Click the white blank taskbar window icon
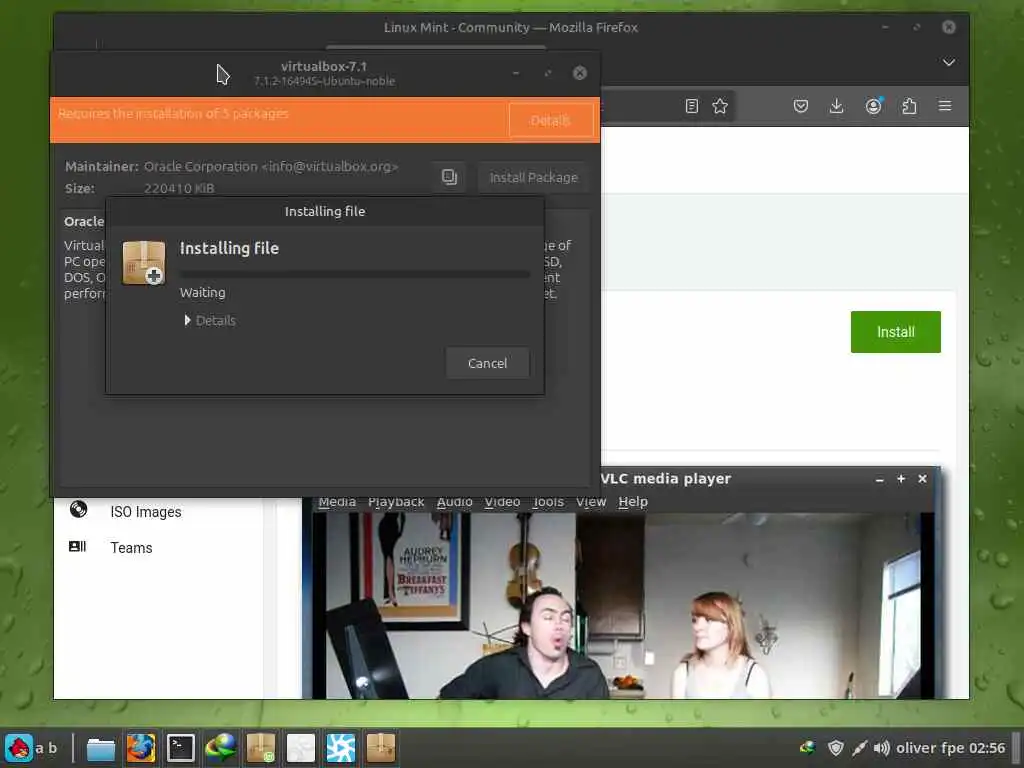This screenshot has width=1024, height=768. click(x=300, y=748)
